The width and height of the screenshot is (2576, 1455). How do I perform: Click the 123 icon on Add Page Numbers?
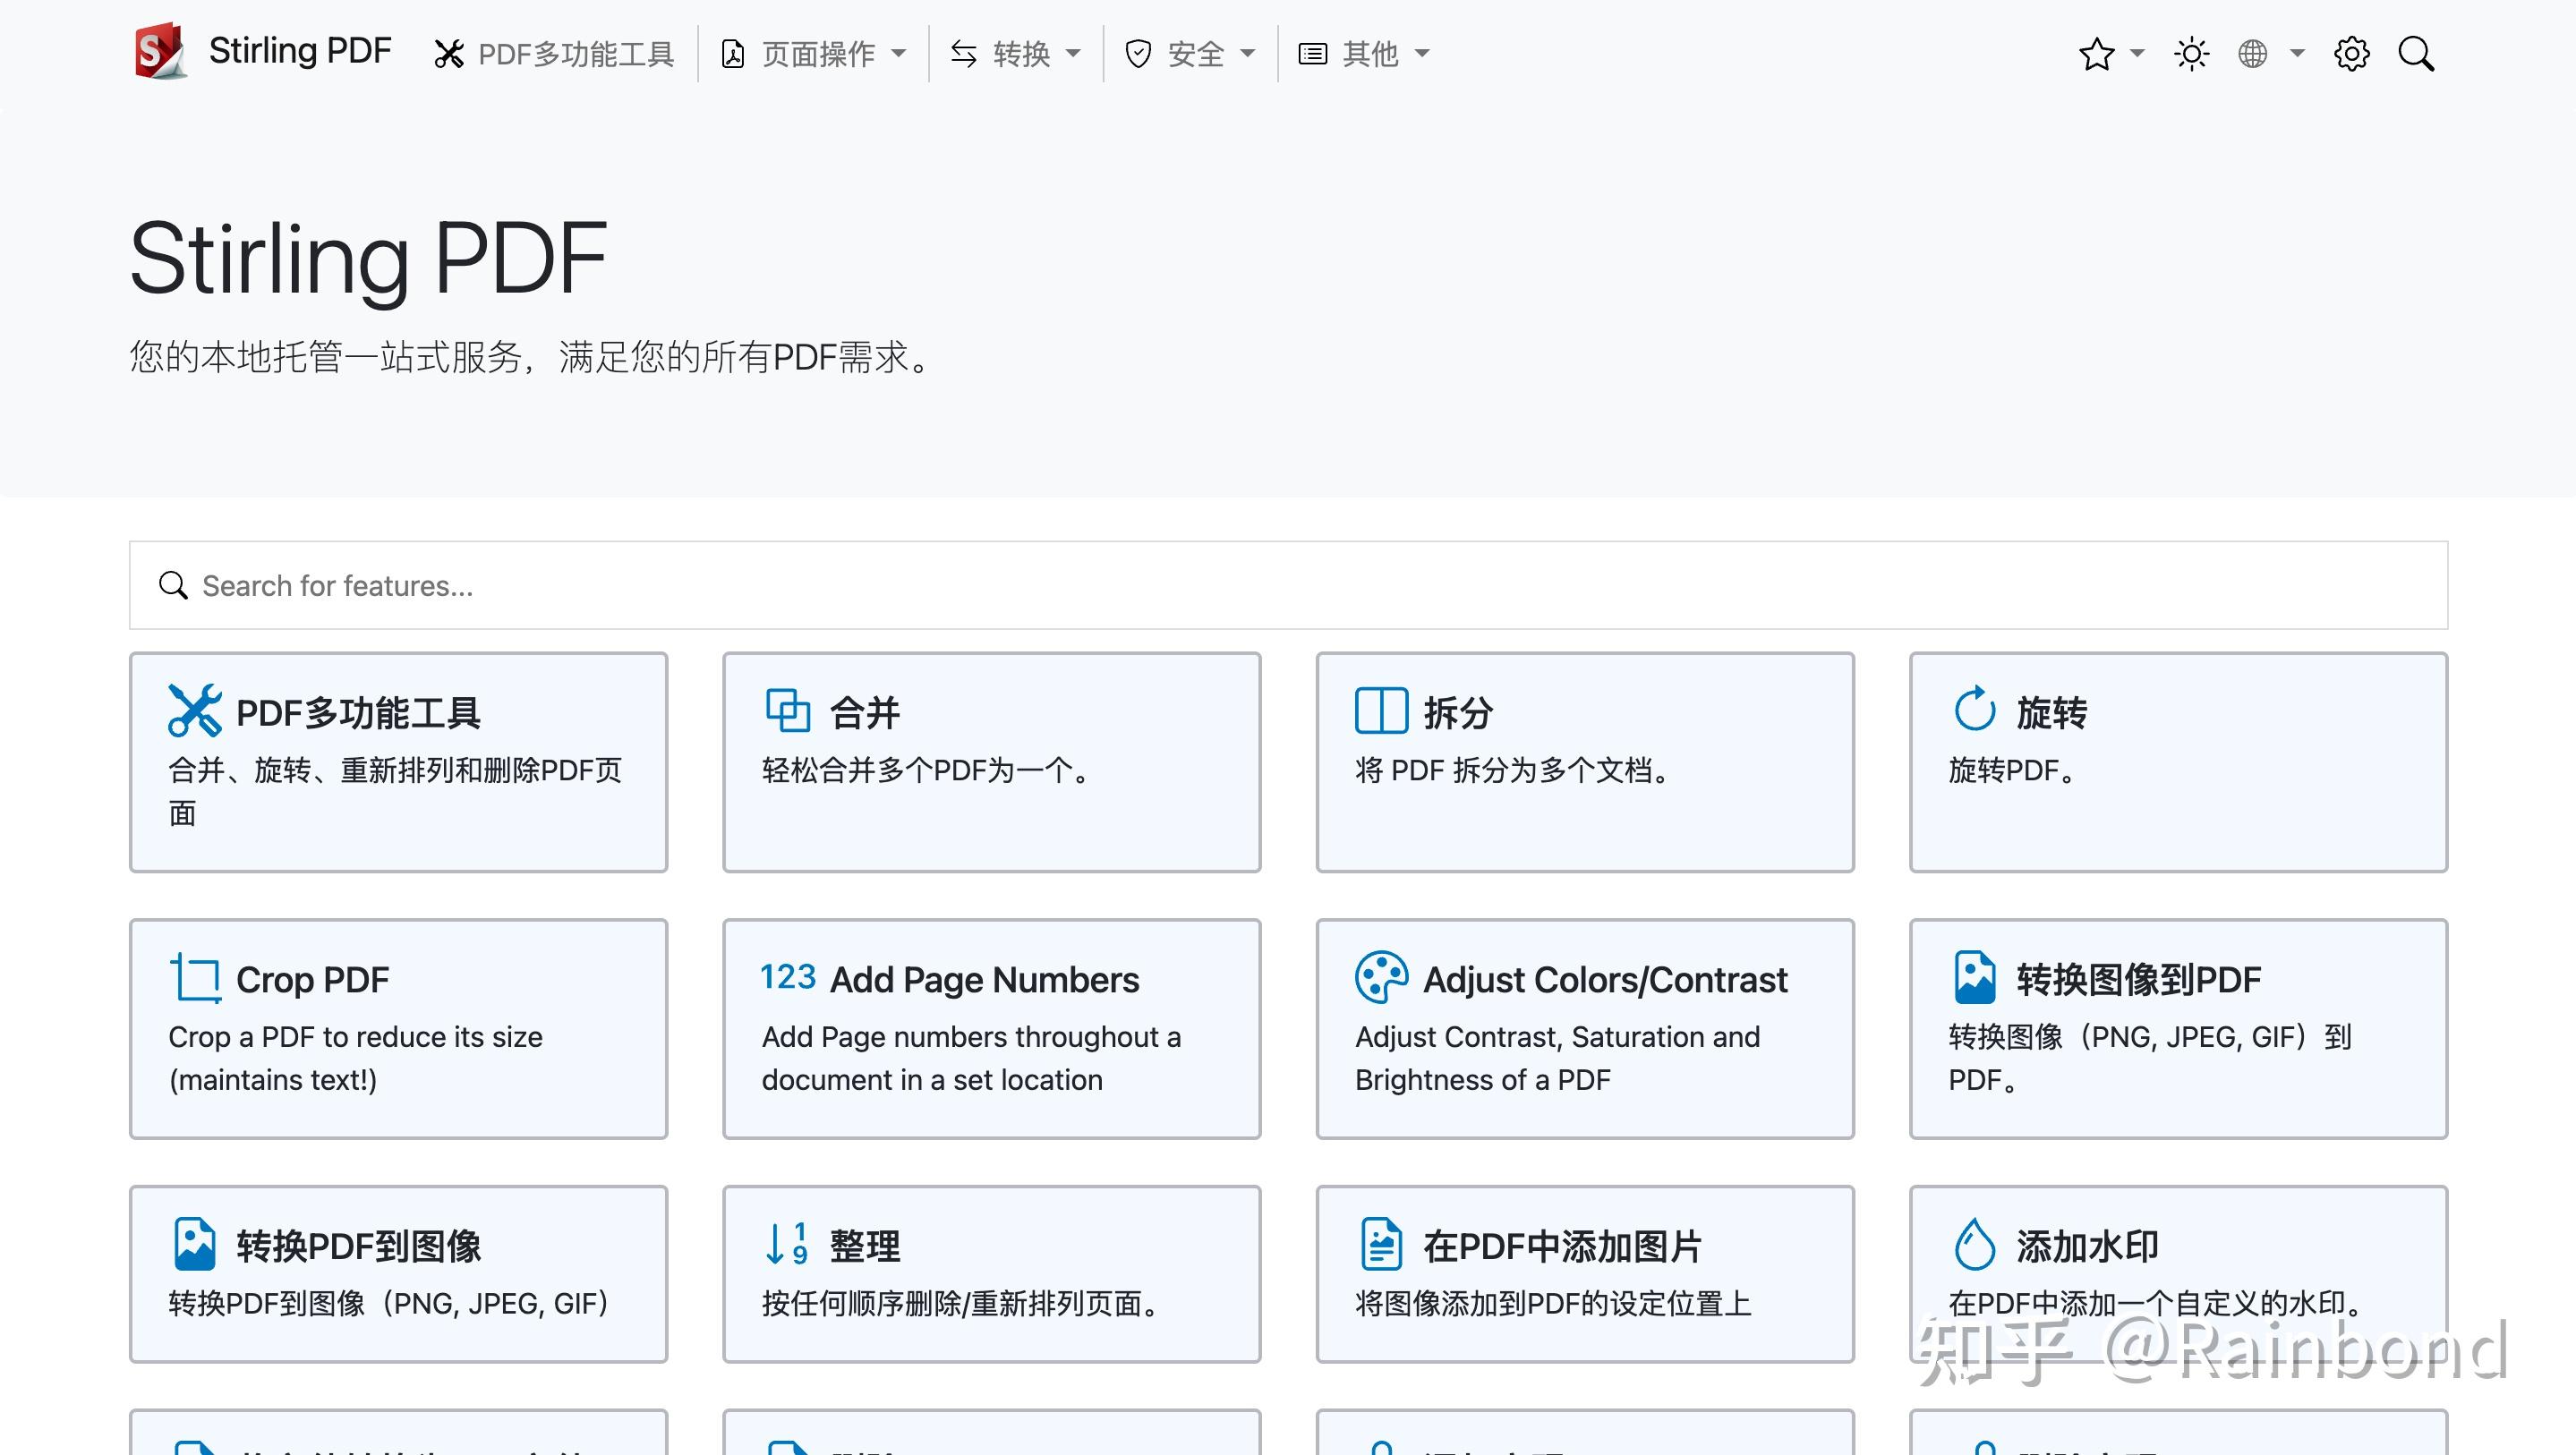(x=788, y=976)
